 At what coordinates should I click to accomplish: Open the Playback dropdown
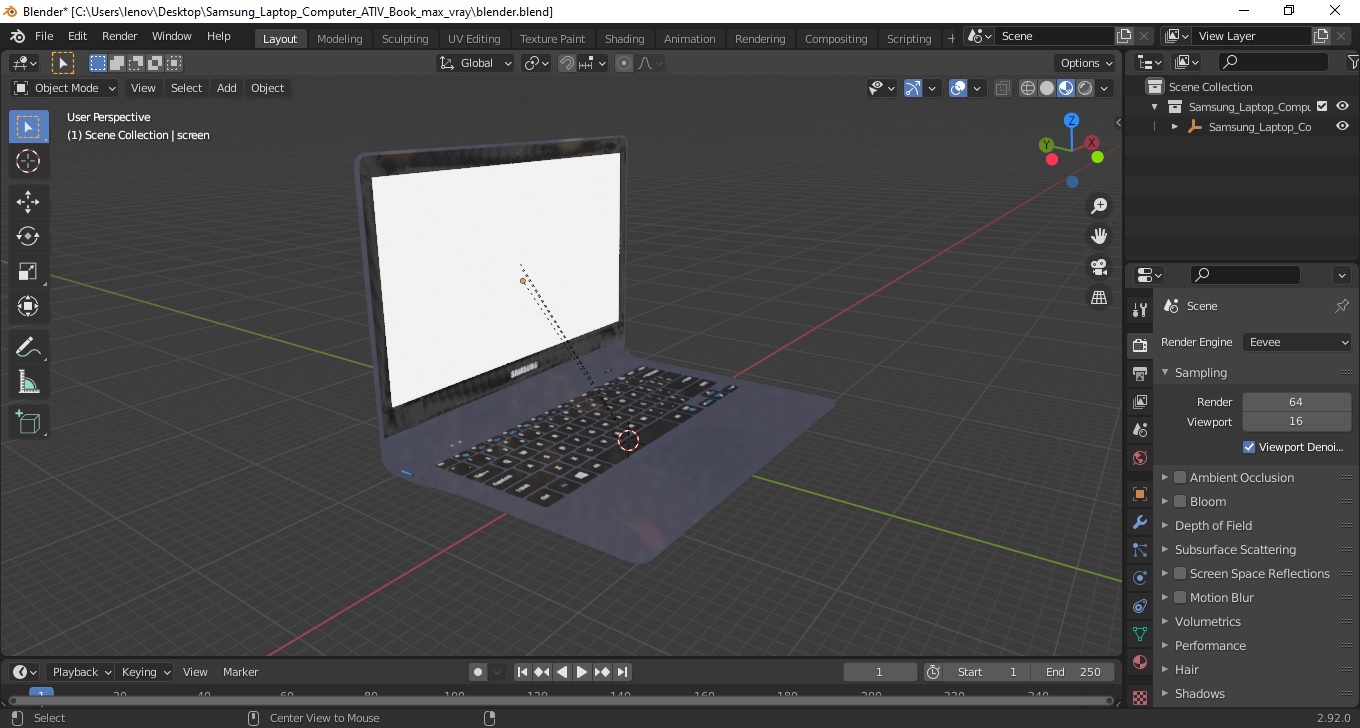[80, 672]
